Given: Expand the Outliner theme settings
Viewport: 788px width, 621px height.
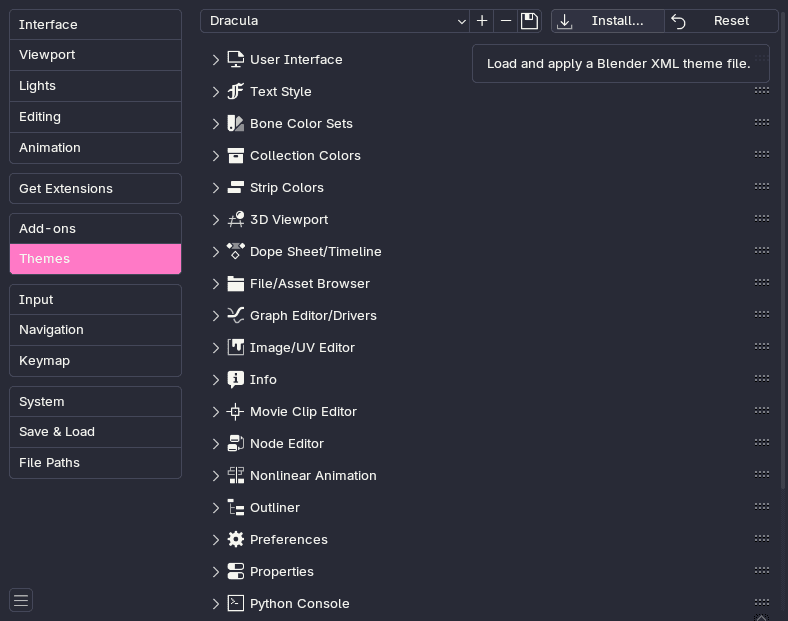Looking at the screenshot, I should (x=216, y=508).
